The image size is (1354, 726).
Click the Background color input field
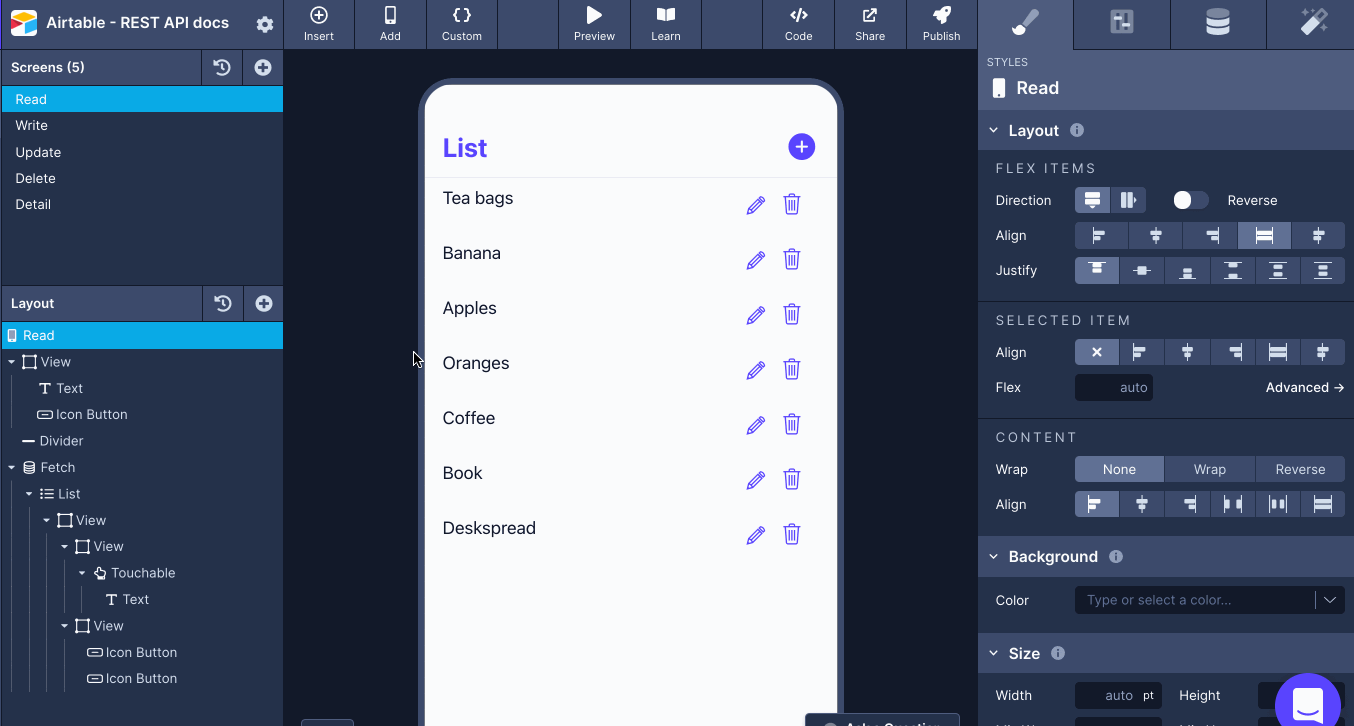point(1195,600)
